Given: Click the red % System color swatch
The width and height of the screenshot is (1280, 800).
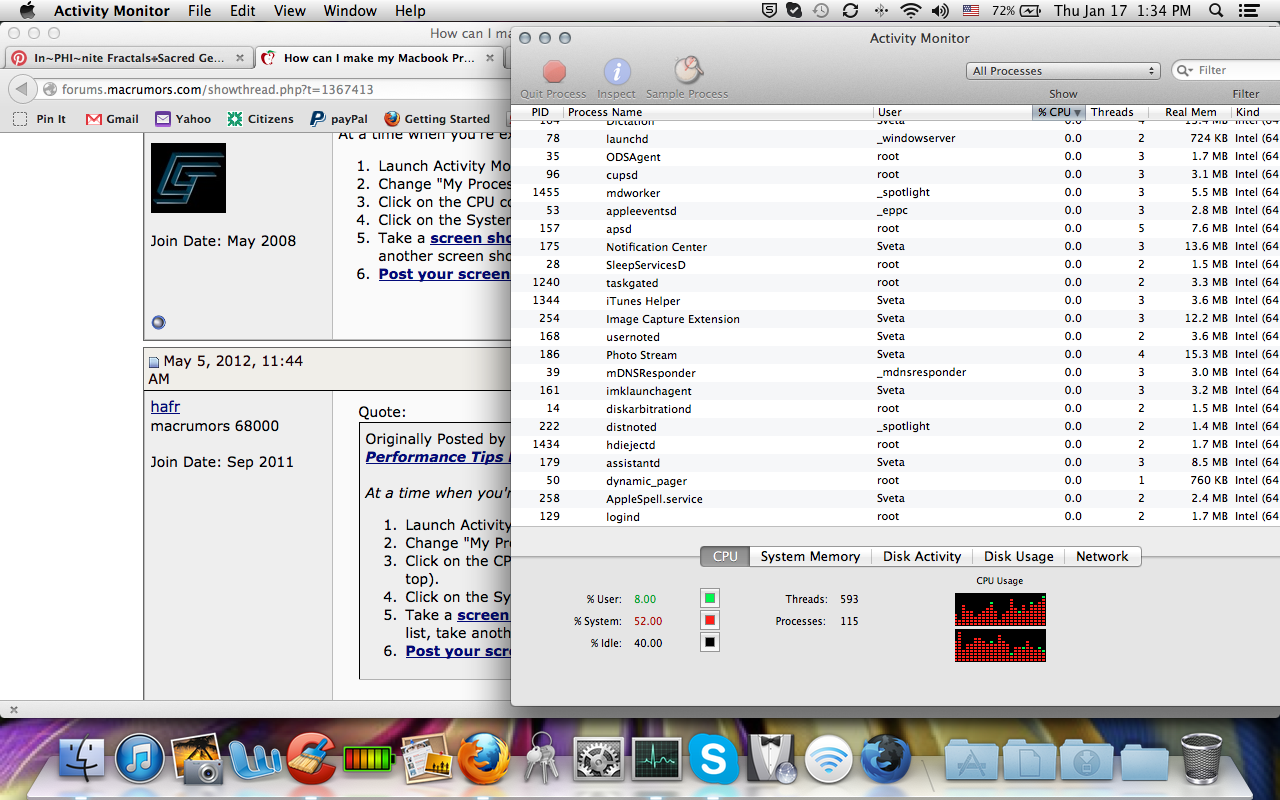Looking at the screenshot, I should coord(710,621).
